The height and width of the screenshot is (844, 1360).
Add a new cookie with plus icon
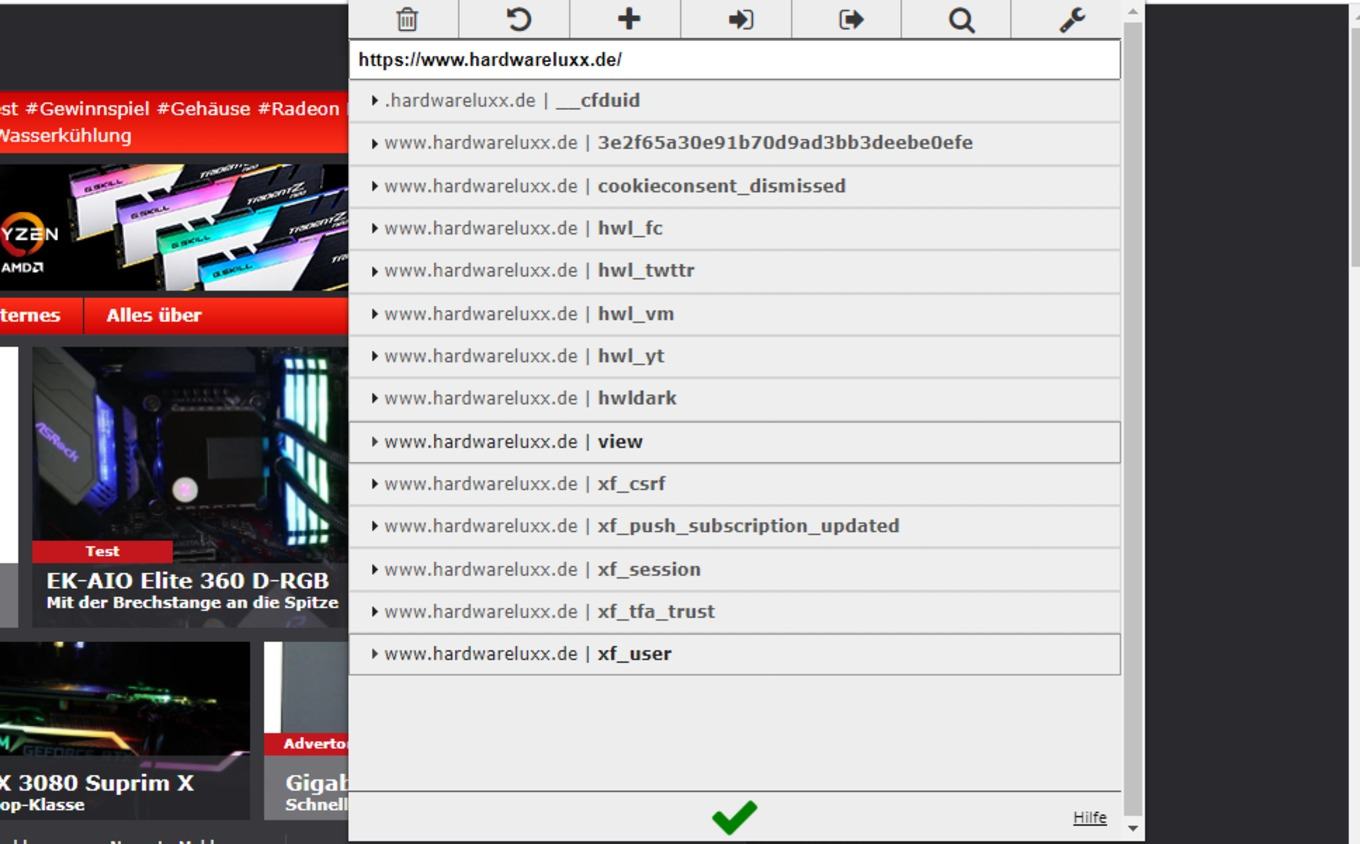tap(629, 19)
